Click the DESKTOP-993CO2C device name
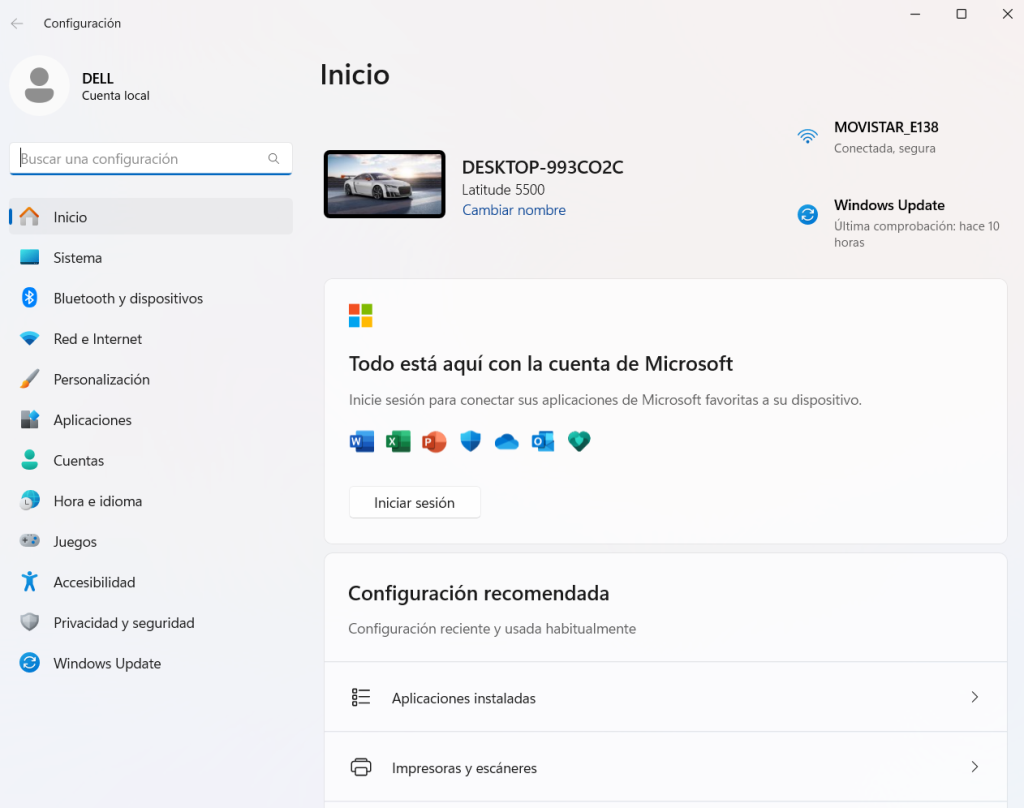The image size is (1024, 808). coord(543,167)
